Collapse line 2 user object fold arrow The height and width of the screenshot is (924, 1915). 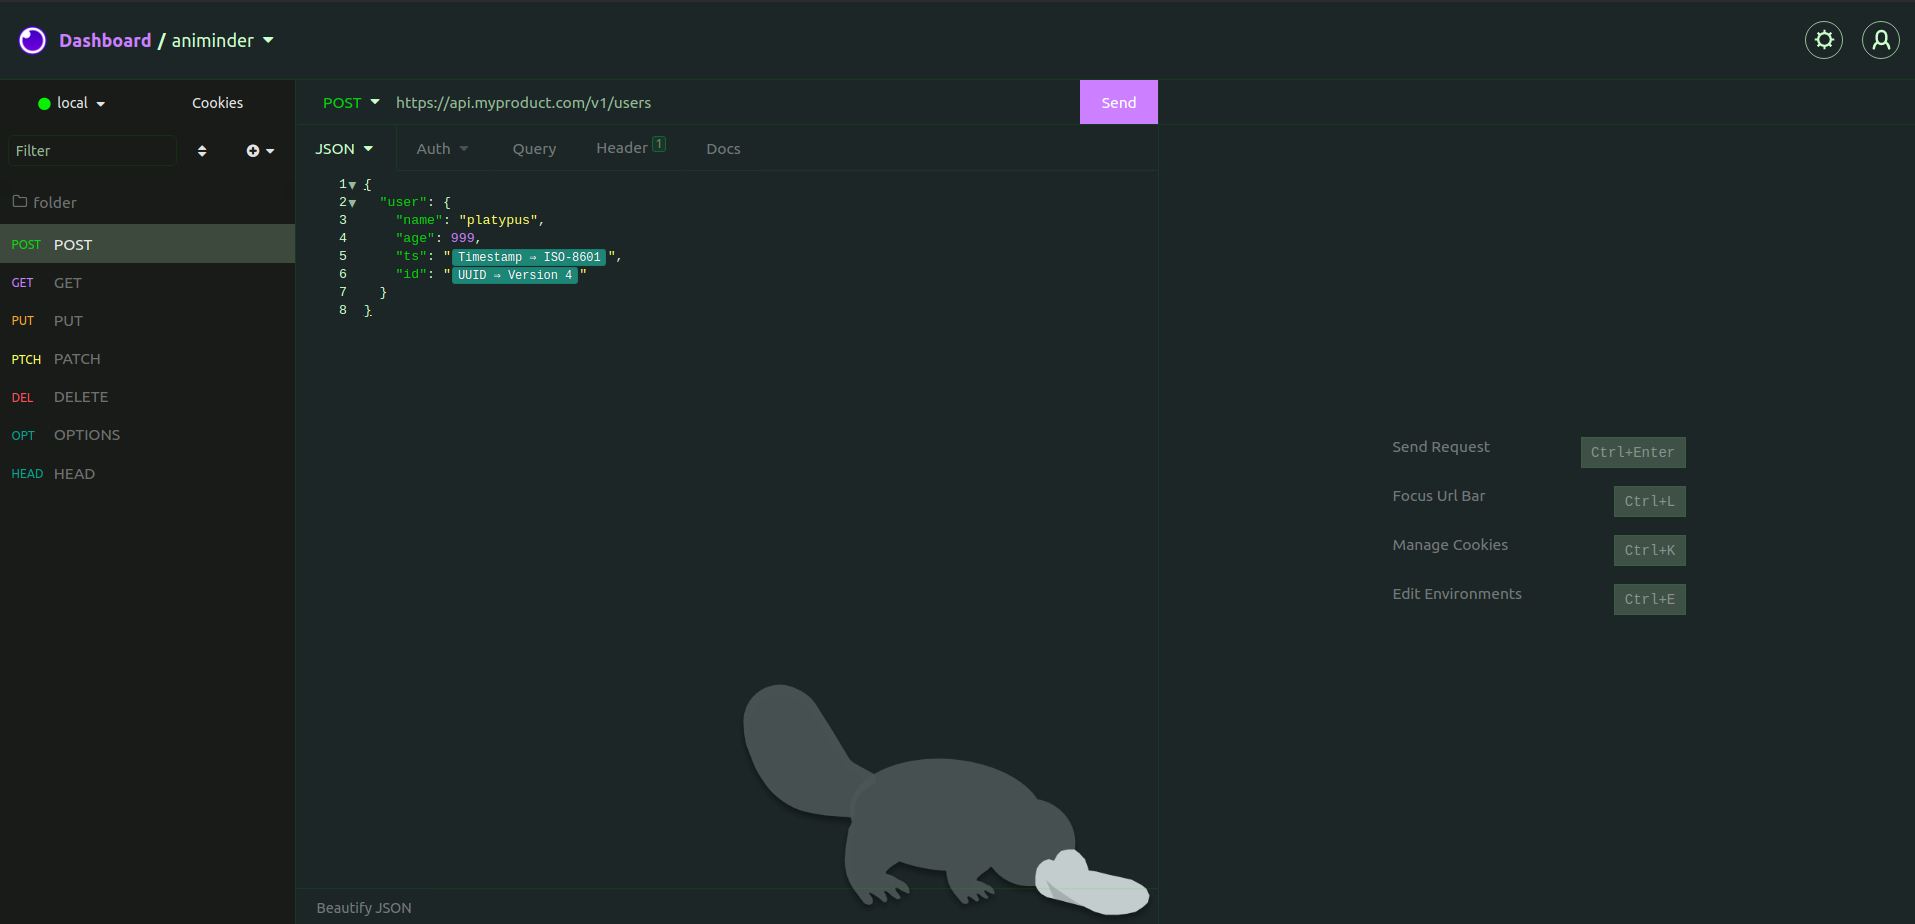tap(352, 203)
